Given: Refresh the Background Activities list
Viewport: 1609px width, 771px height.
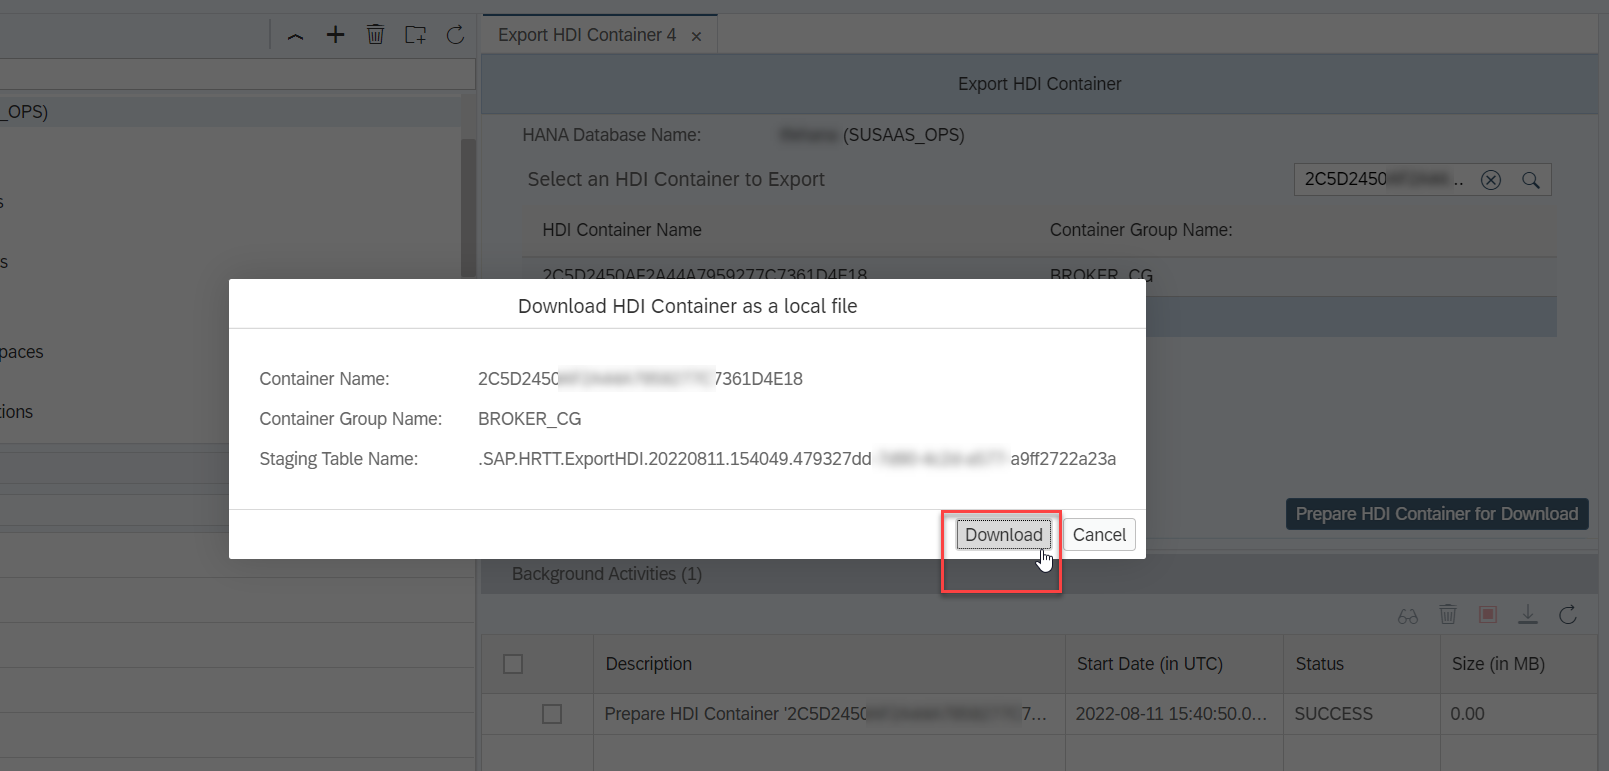Looking at the screenshot, I should [1568, 615].
